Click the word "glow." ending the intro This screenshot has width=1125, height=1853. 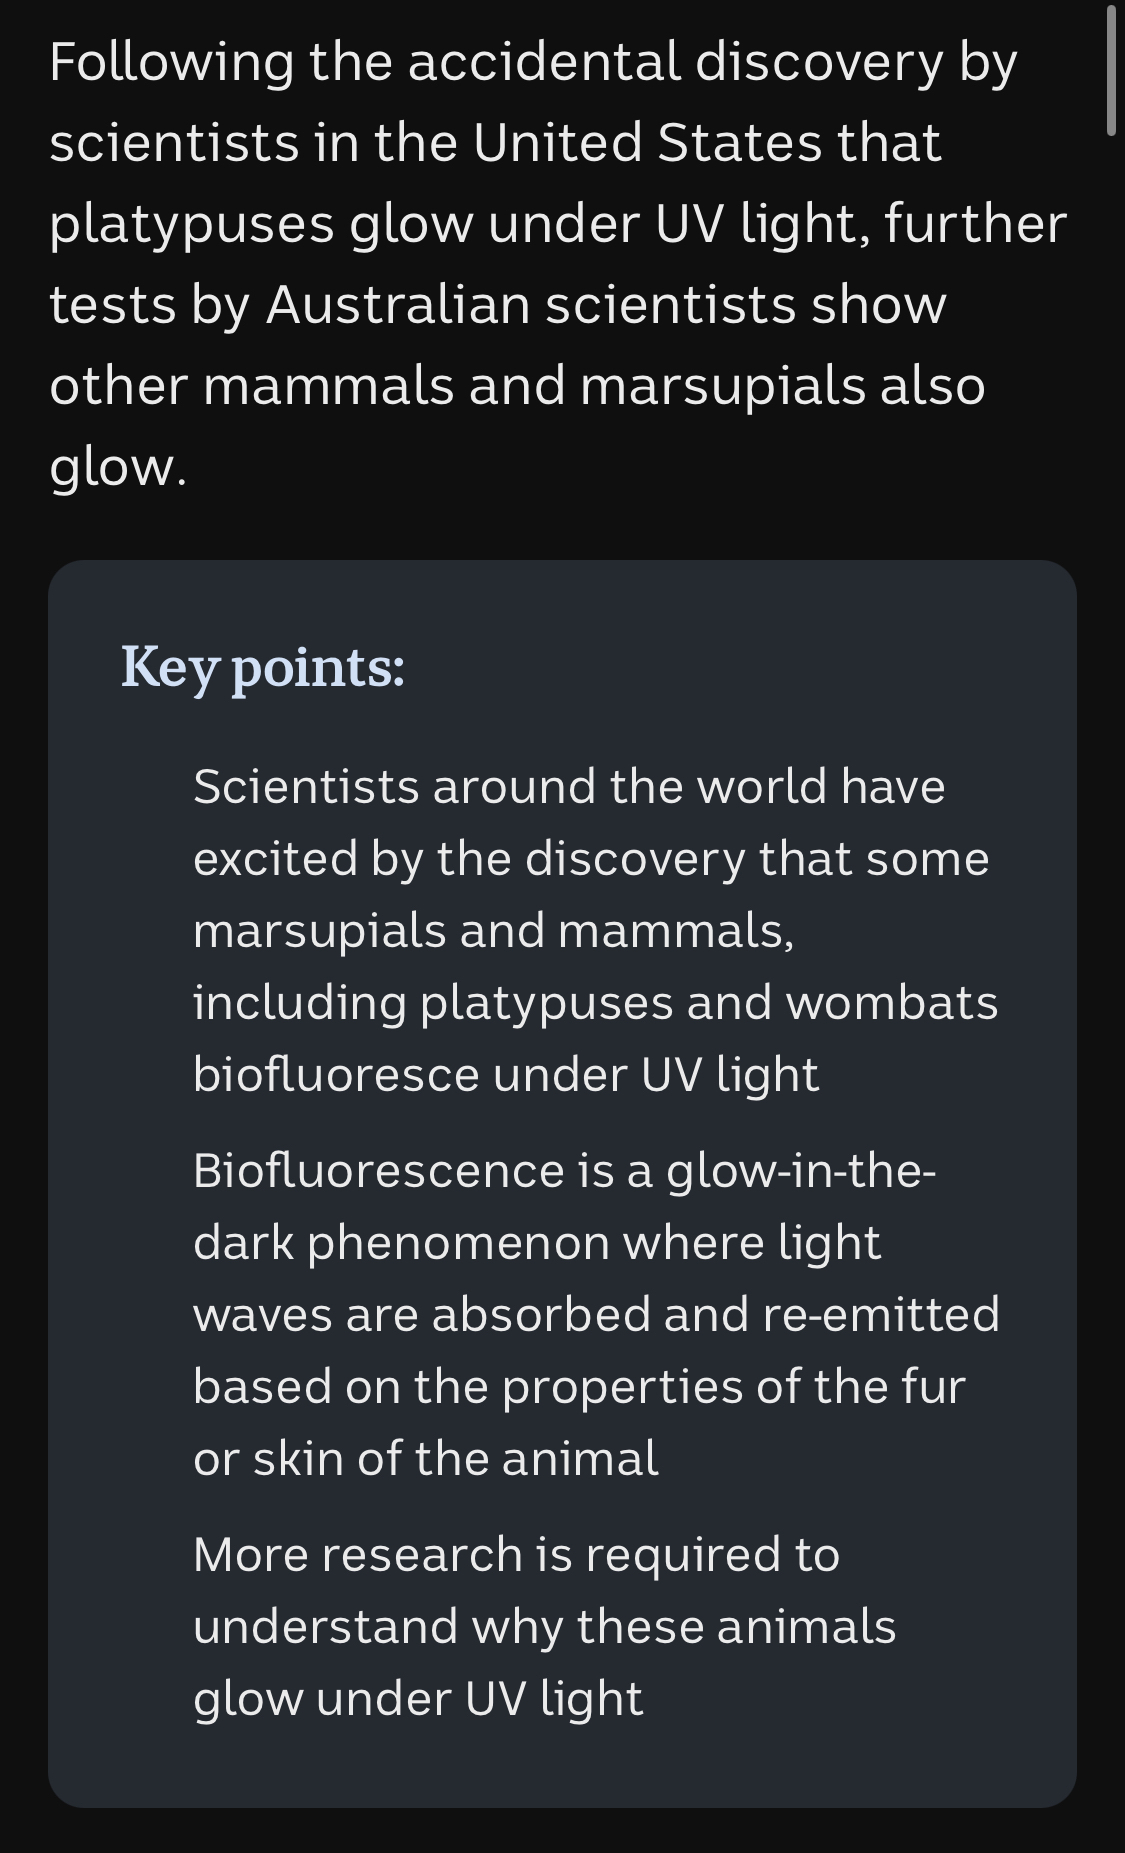coord(118,467)
